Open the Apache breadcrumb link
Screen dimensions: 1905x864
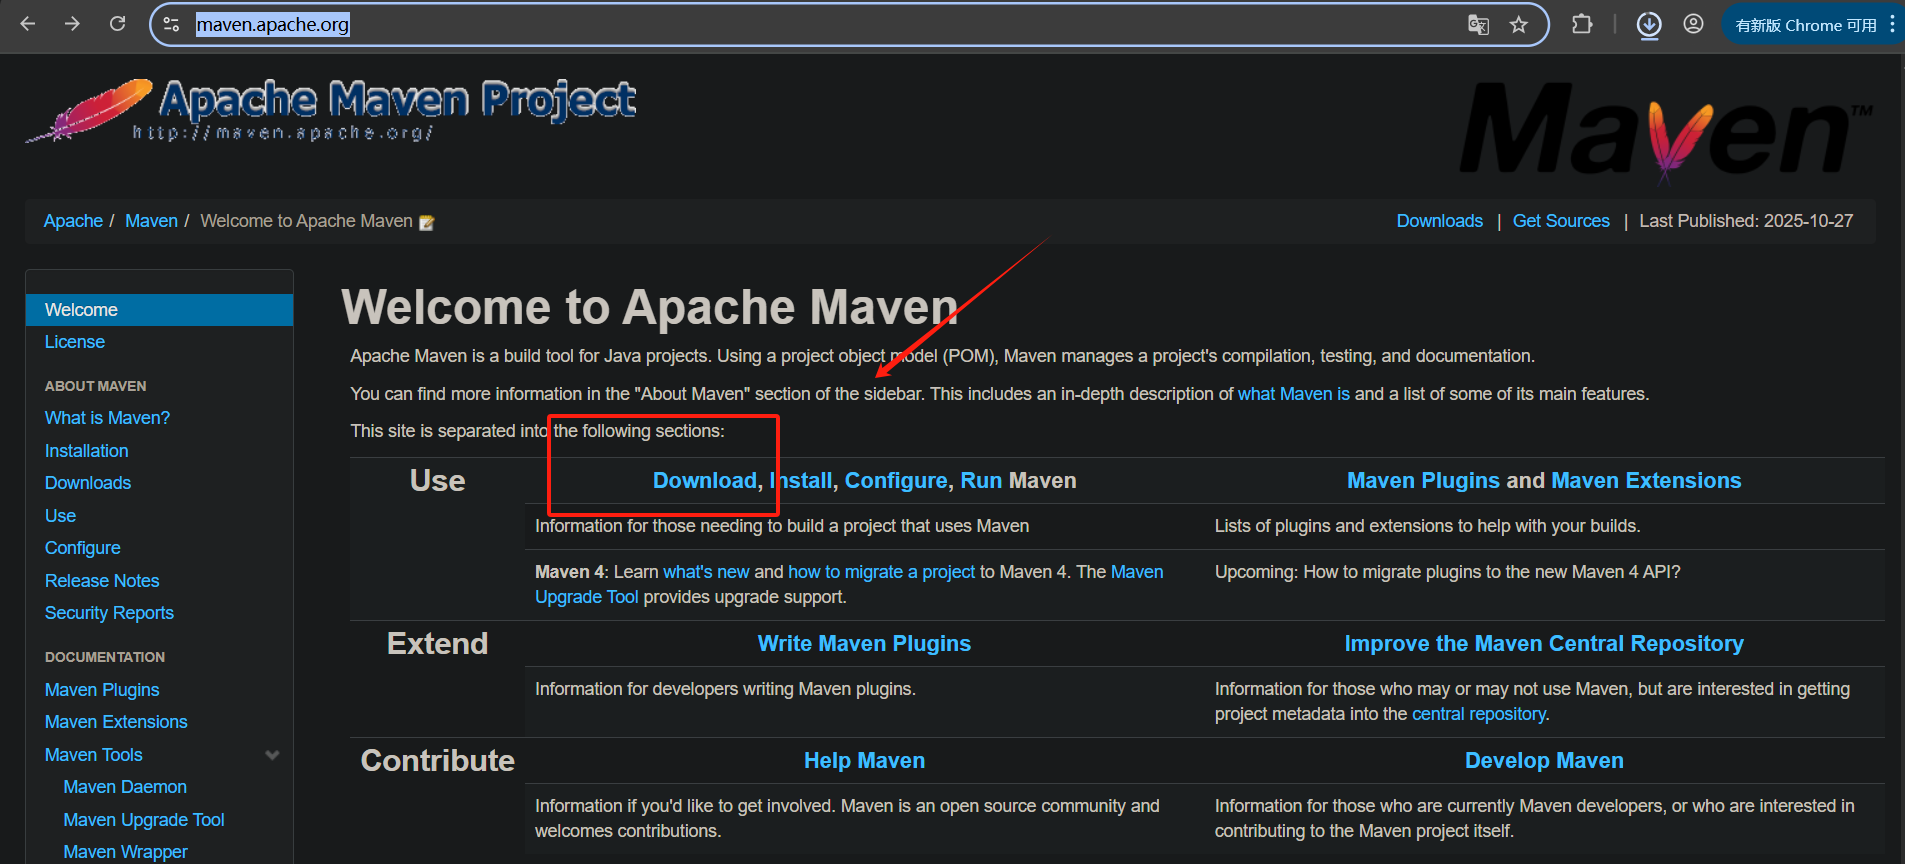click(x=73, y=221)
